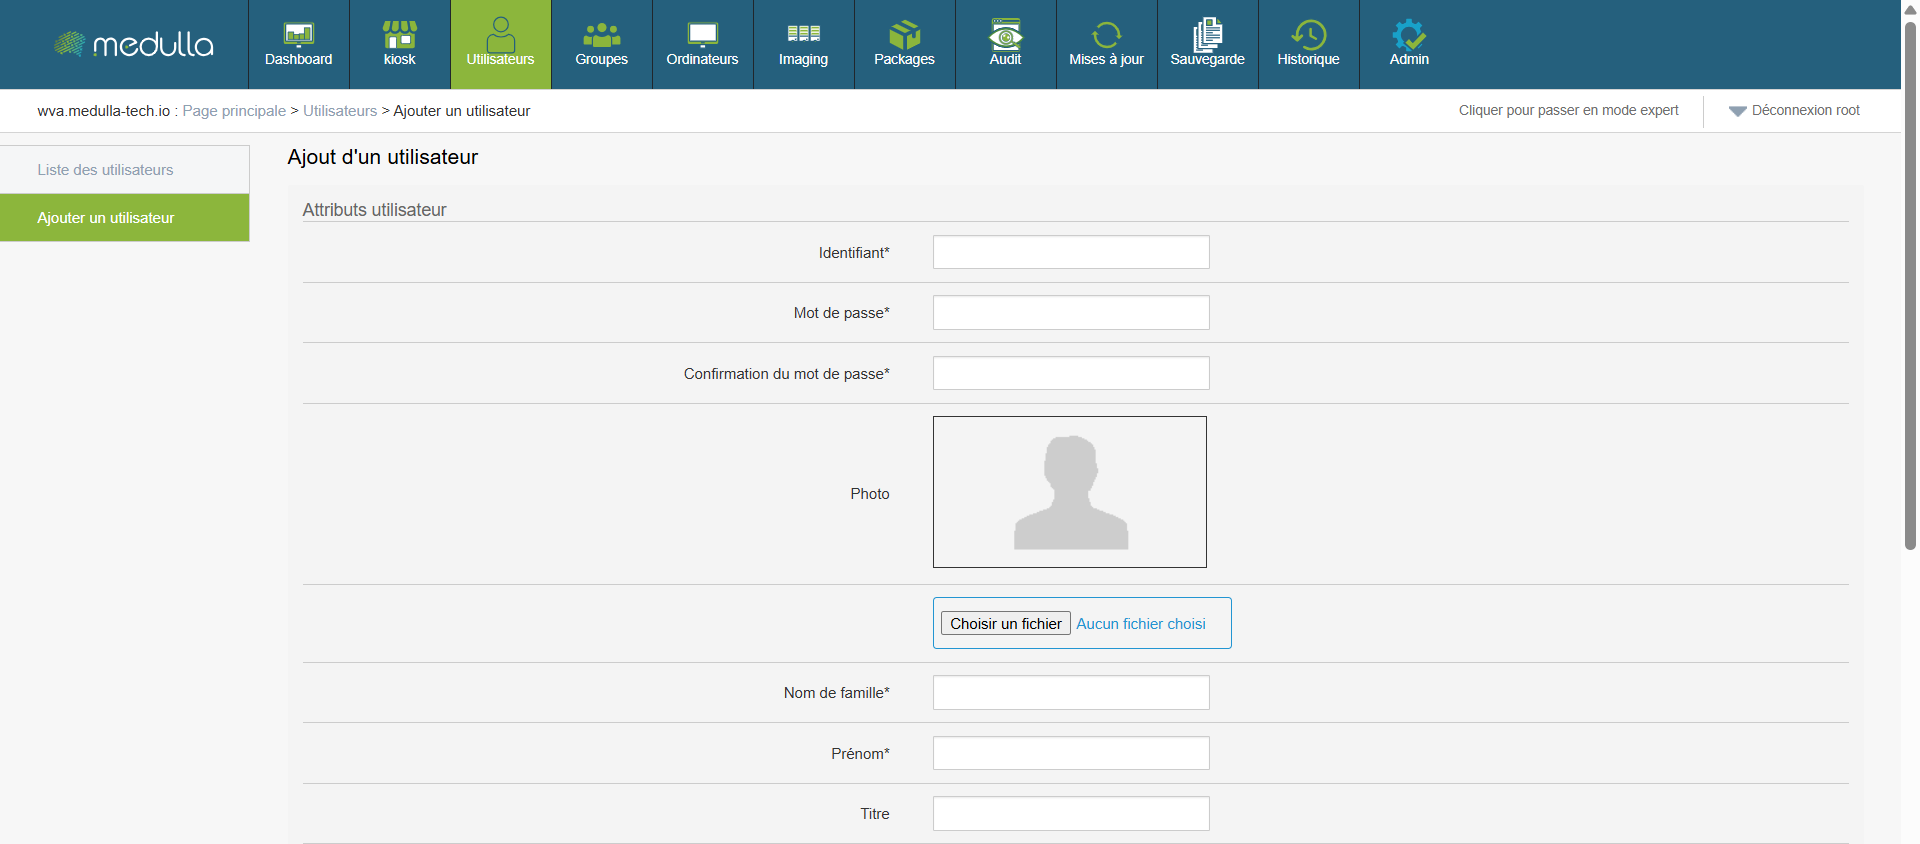Open the Mises à jour refresh icon
The width and height of the screenshot is (1920, 844).
(1106, 35)
